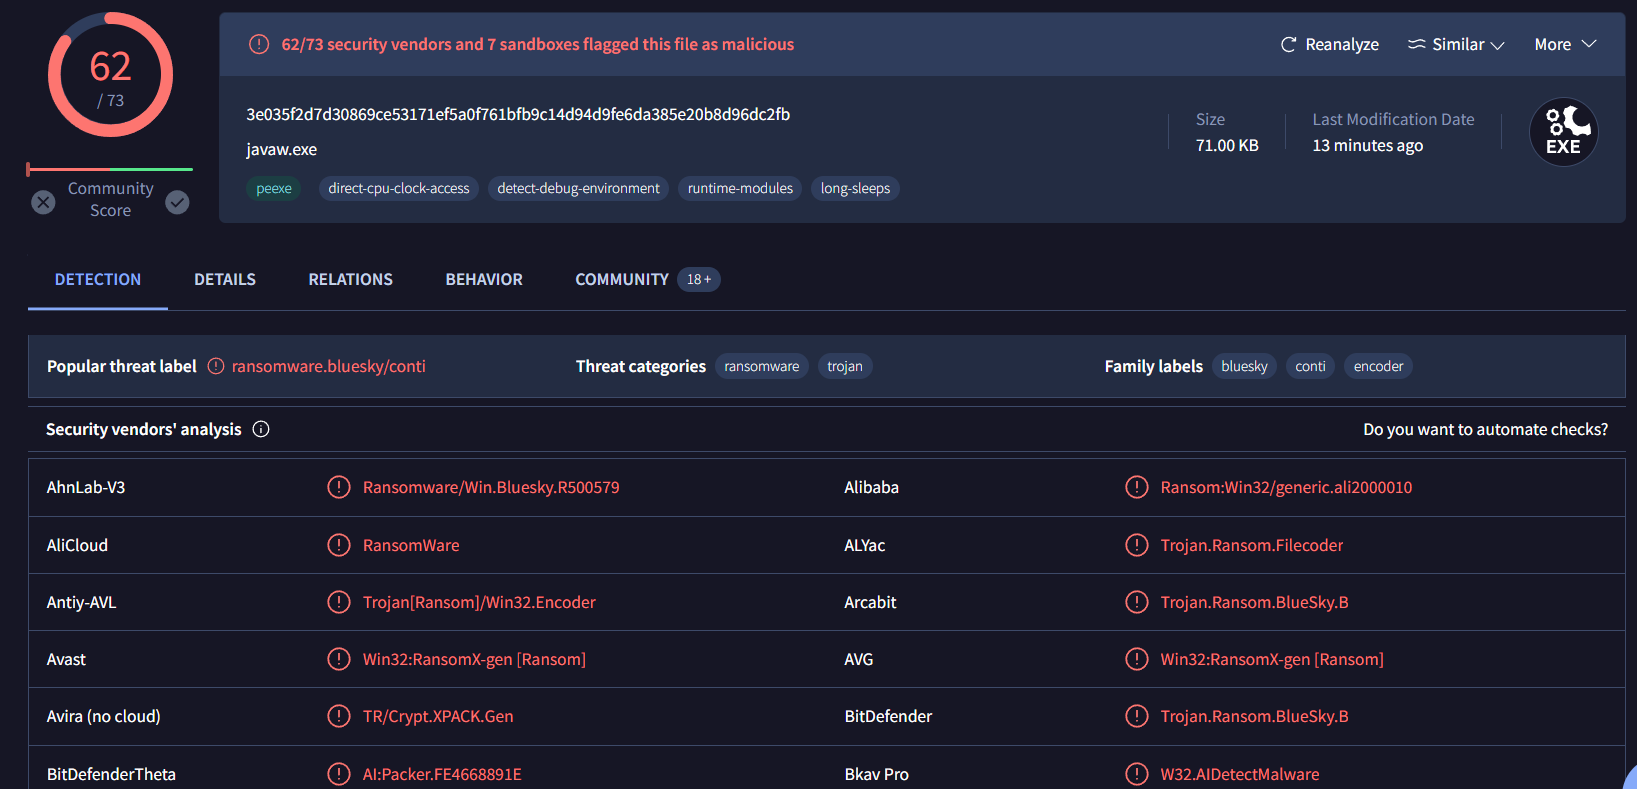Click the EXE file type icon
Screen dimensions: 1637x789
(1563, 132)
